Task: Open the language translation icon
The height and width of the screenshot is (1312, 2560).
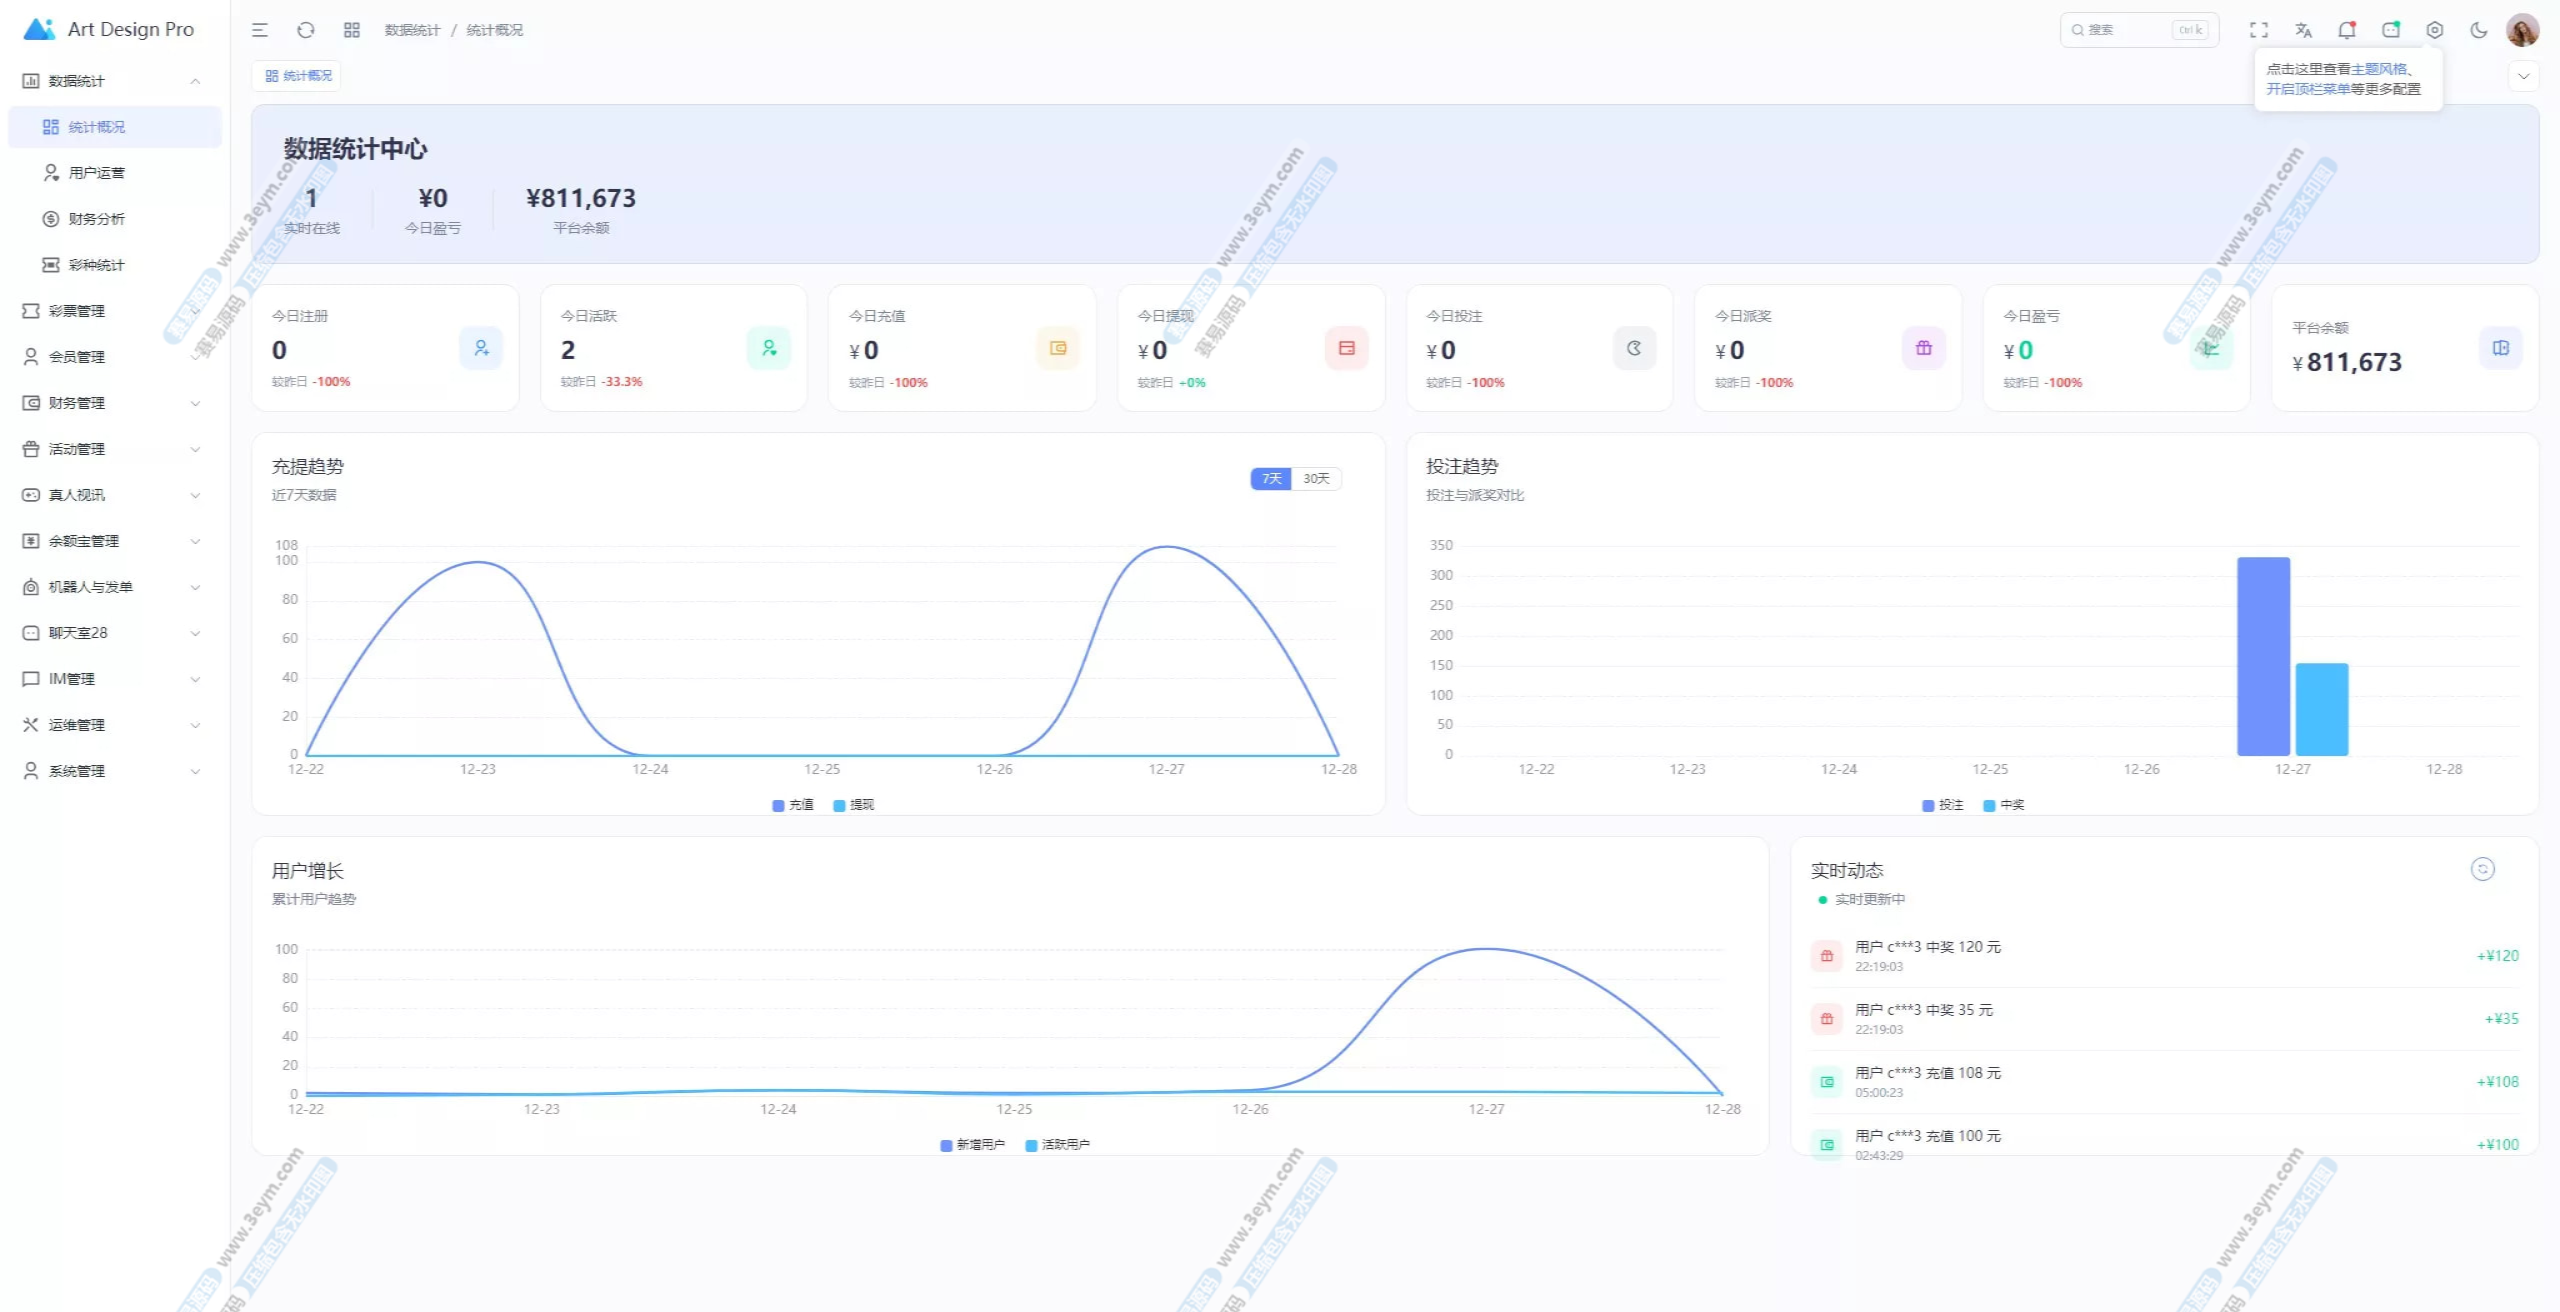Action: [x=2303, y=30]
